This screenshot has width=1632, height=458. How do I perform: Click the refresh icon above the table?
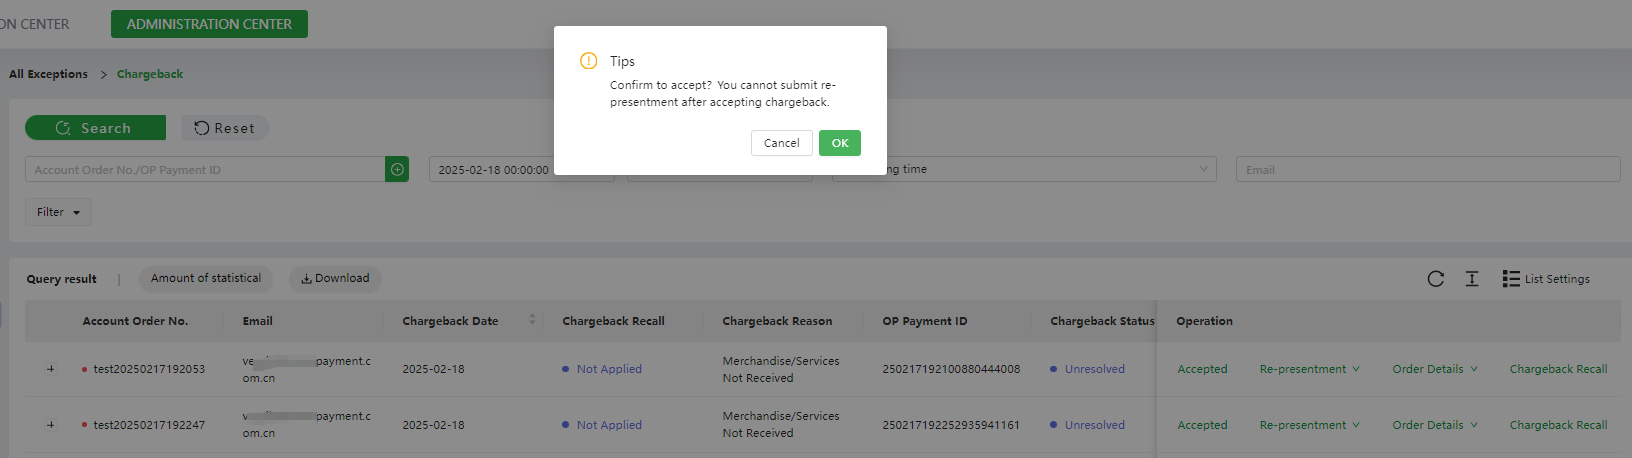[1435, 279]
